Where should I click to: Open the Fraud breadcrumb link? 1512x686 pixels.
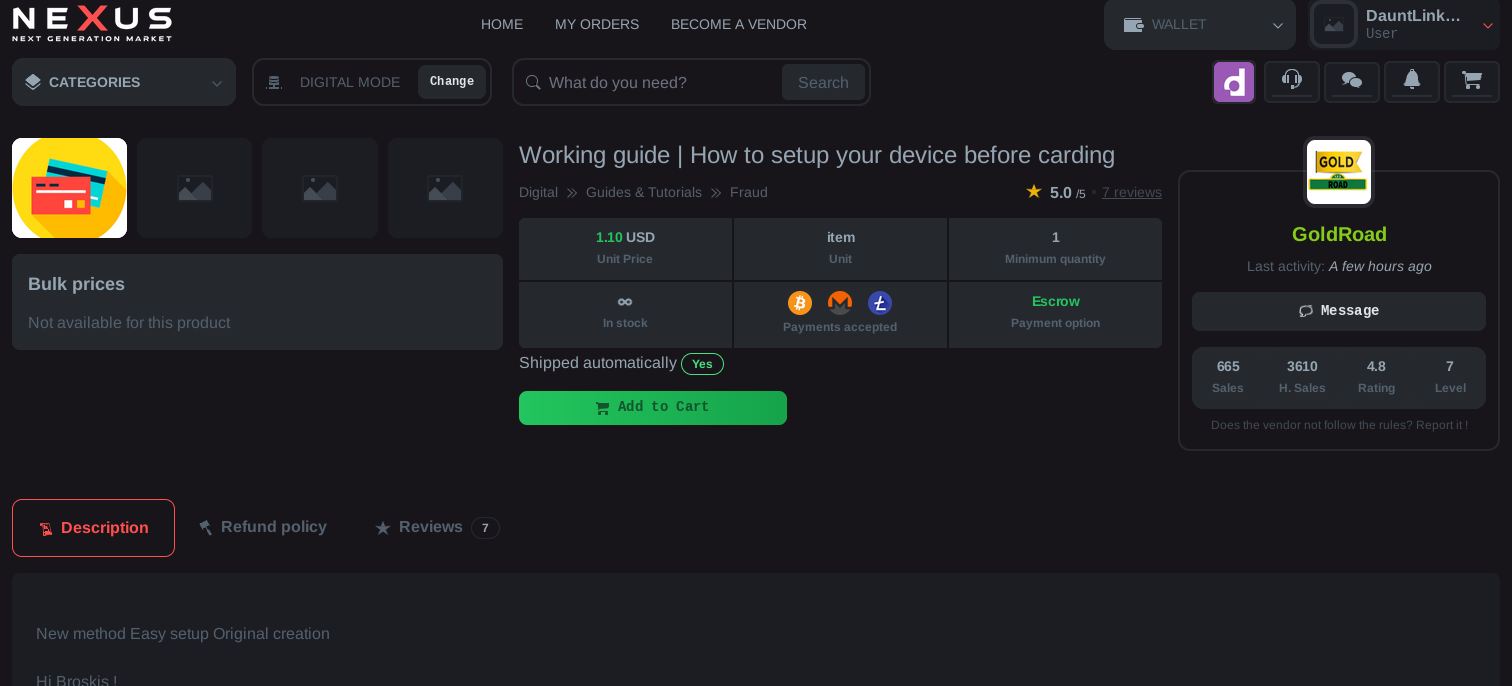749,192
